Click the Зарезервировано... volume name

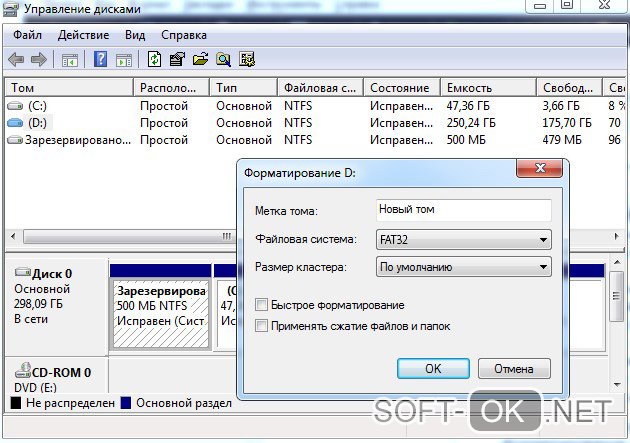(78, 140)
